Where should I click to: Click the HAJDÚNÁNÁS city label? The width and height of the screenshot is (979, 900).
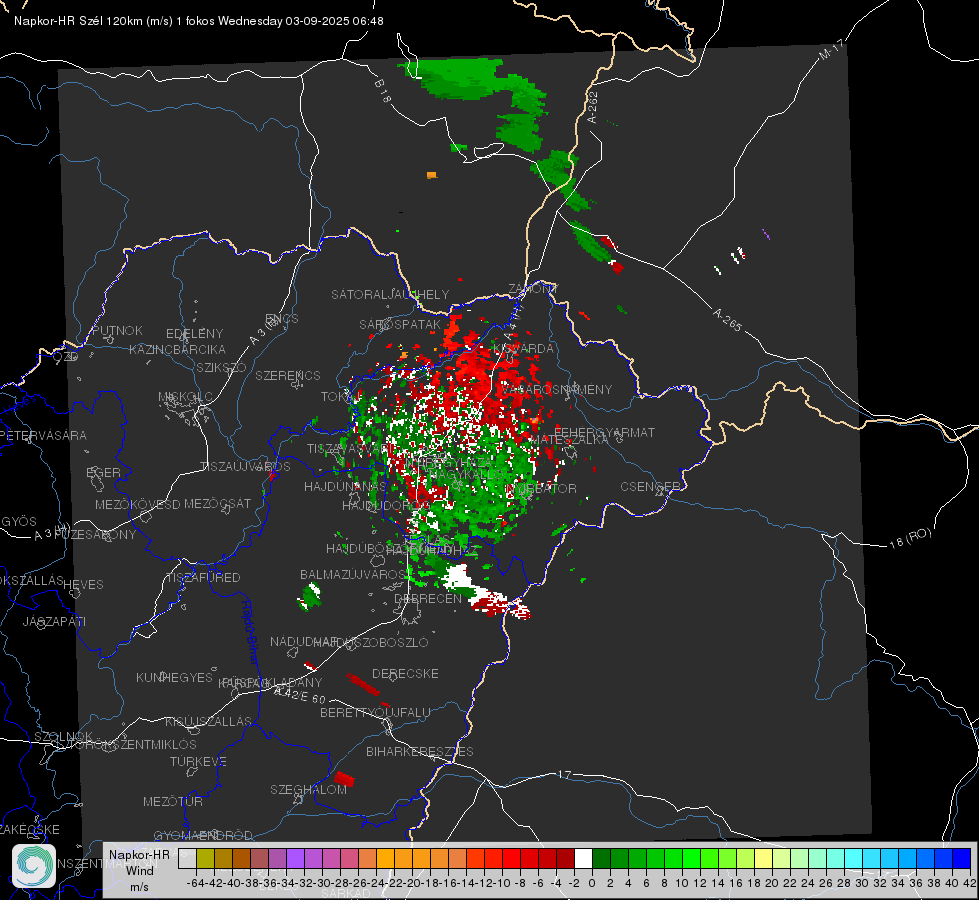click(345, 486)
